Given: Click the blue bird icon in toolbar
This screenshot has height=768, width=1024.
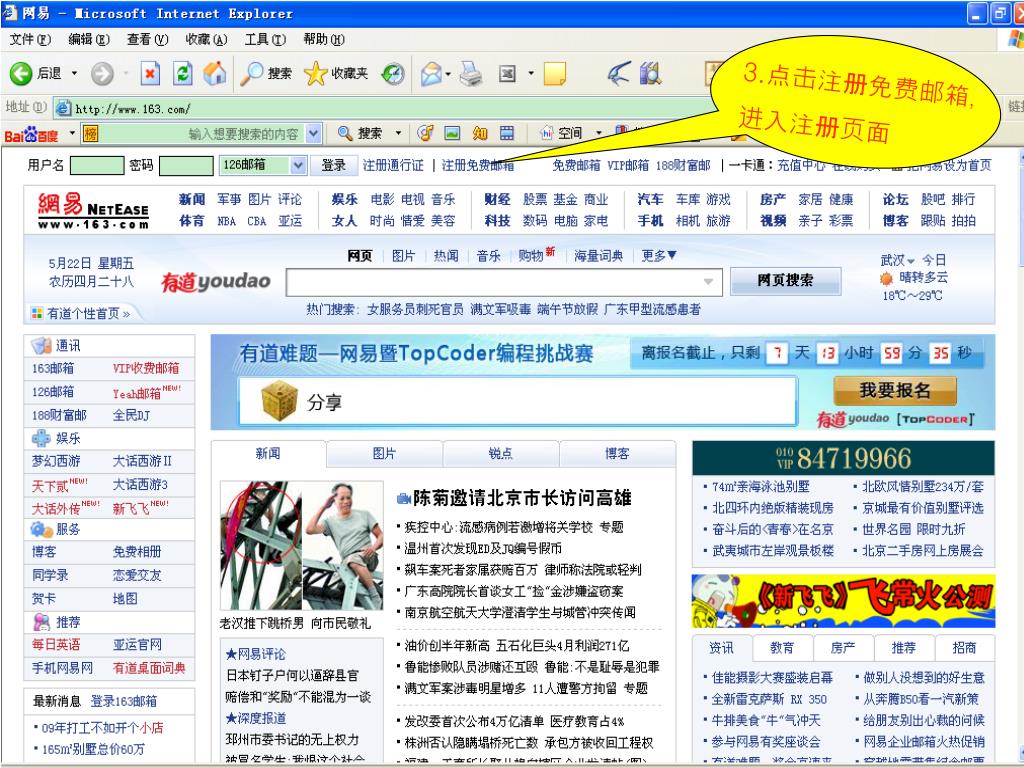Looking at the screenshot, I should point(618,74).
